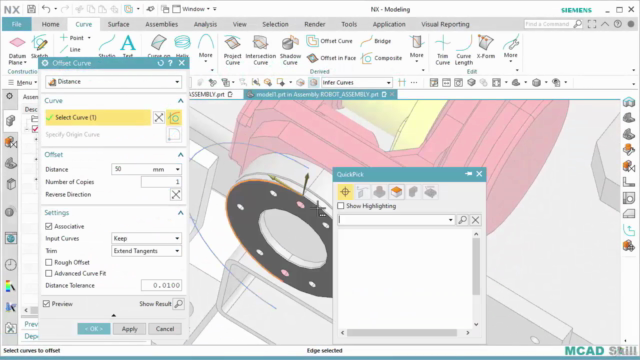The width and height of the screenshot is (640, 360).
Task: Select the Intersection Curve tool
Action: (x=260, y=50)
